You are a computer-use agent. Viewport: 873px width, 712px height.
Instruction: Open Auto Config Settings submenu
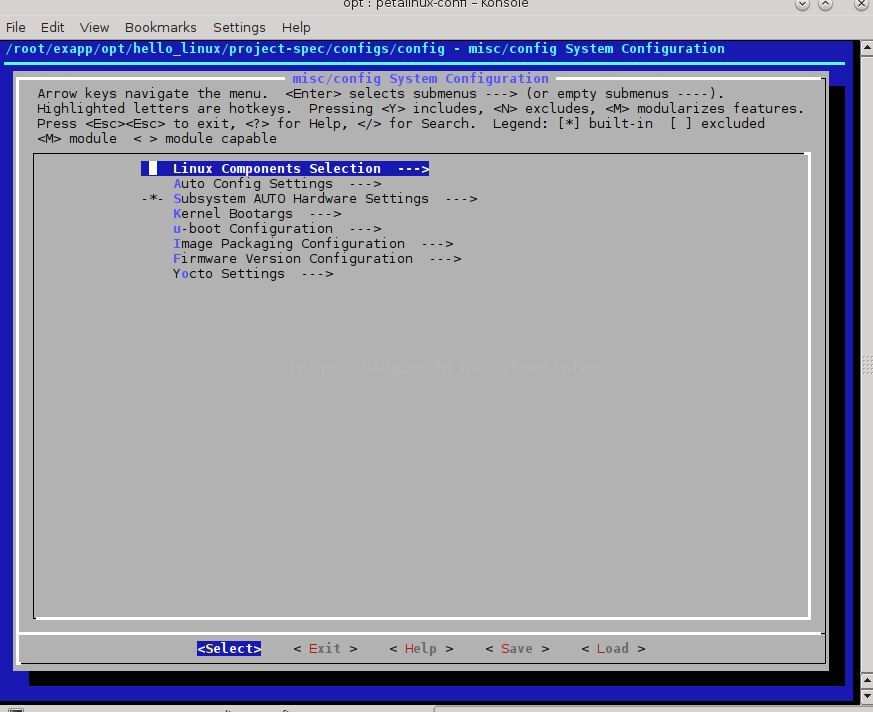coord(277,184)
